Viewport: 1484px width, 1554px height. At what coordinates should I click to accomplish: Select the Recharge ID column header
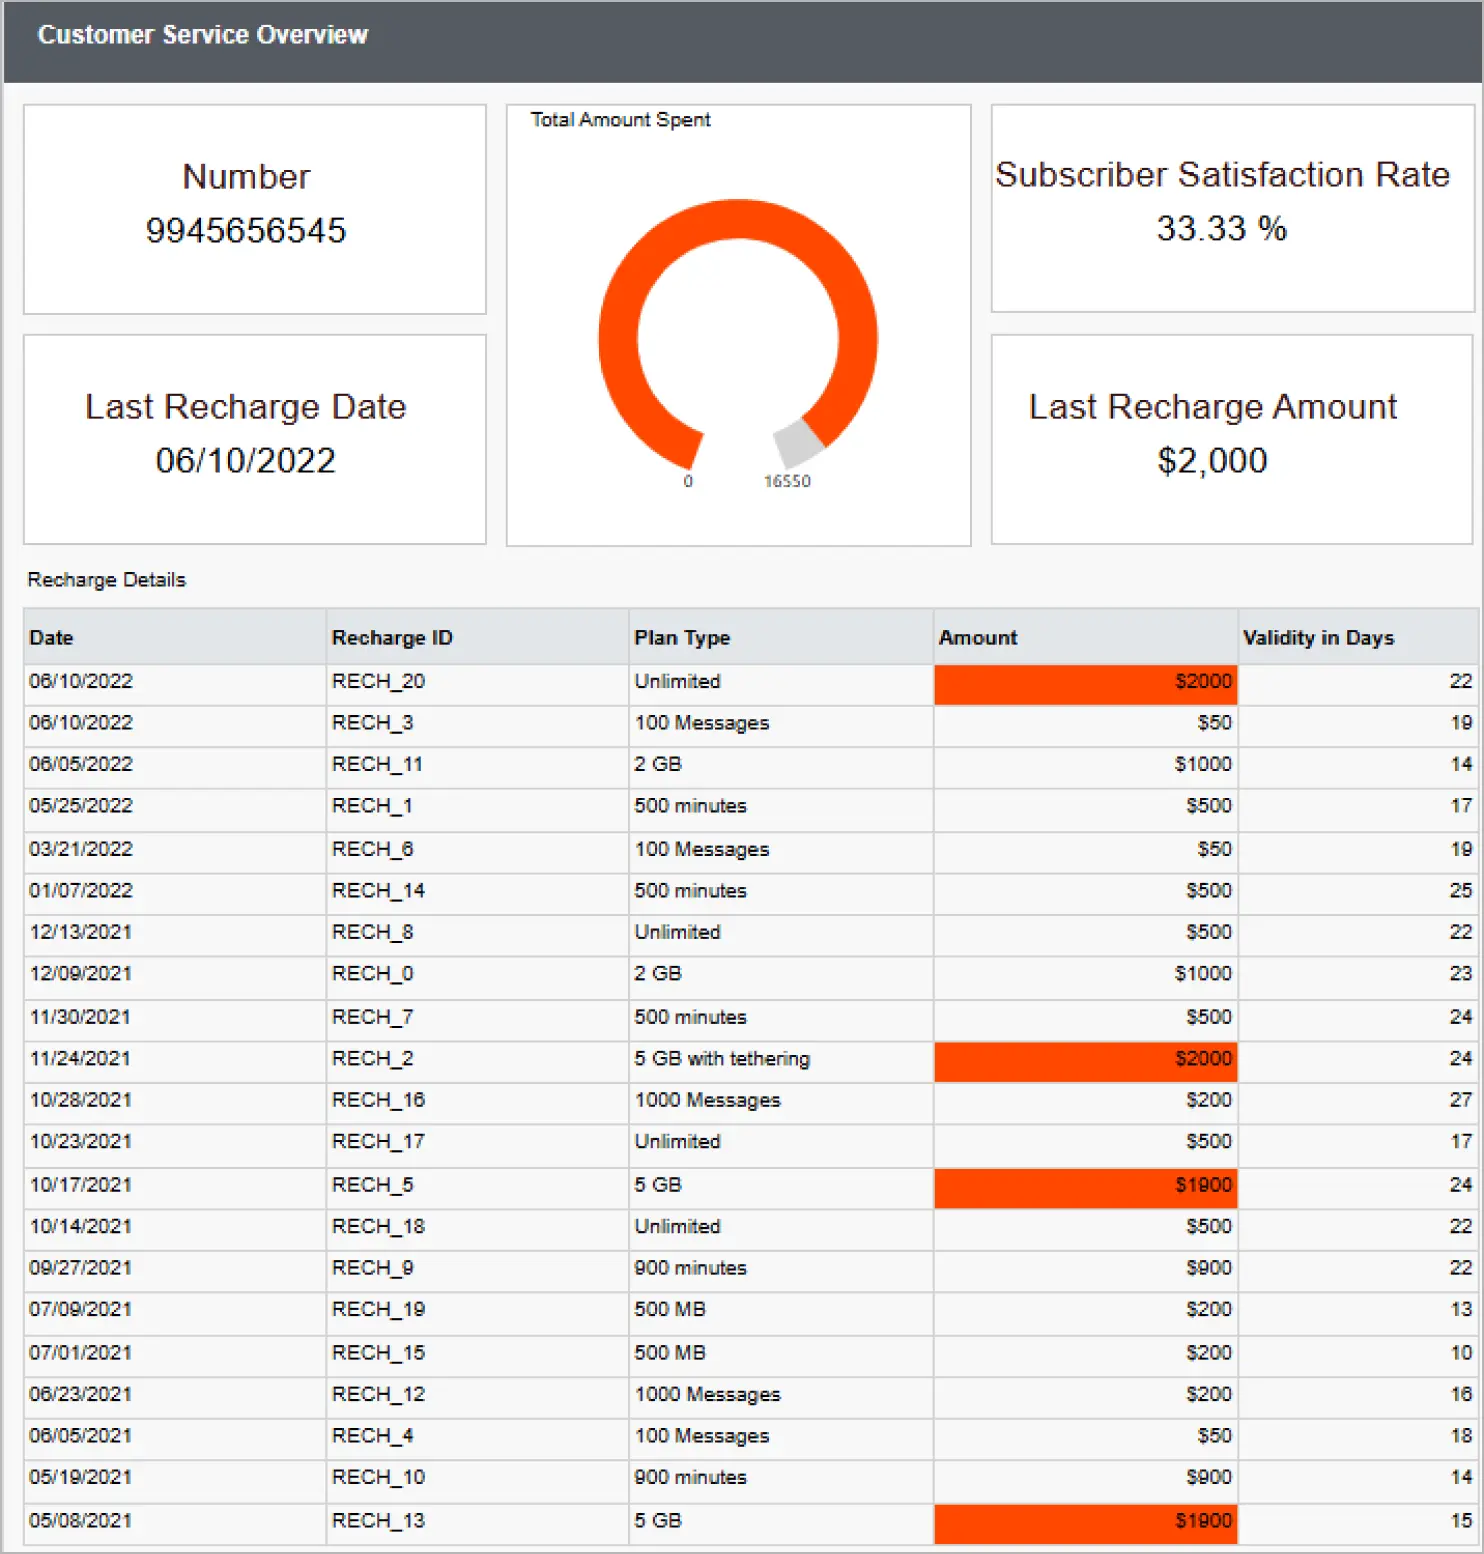click(x=392, y=637)
